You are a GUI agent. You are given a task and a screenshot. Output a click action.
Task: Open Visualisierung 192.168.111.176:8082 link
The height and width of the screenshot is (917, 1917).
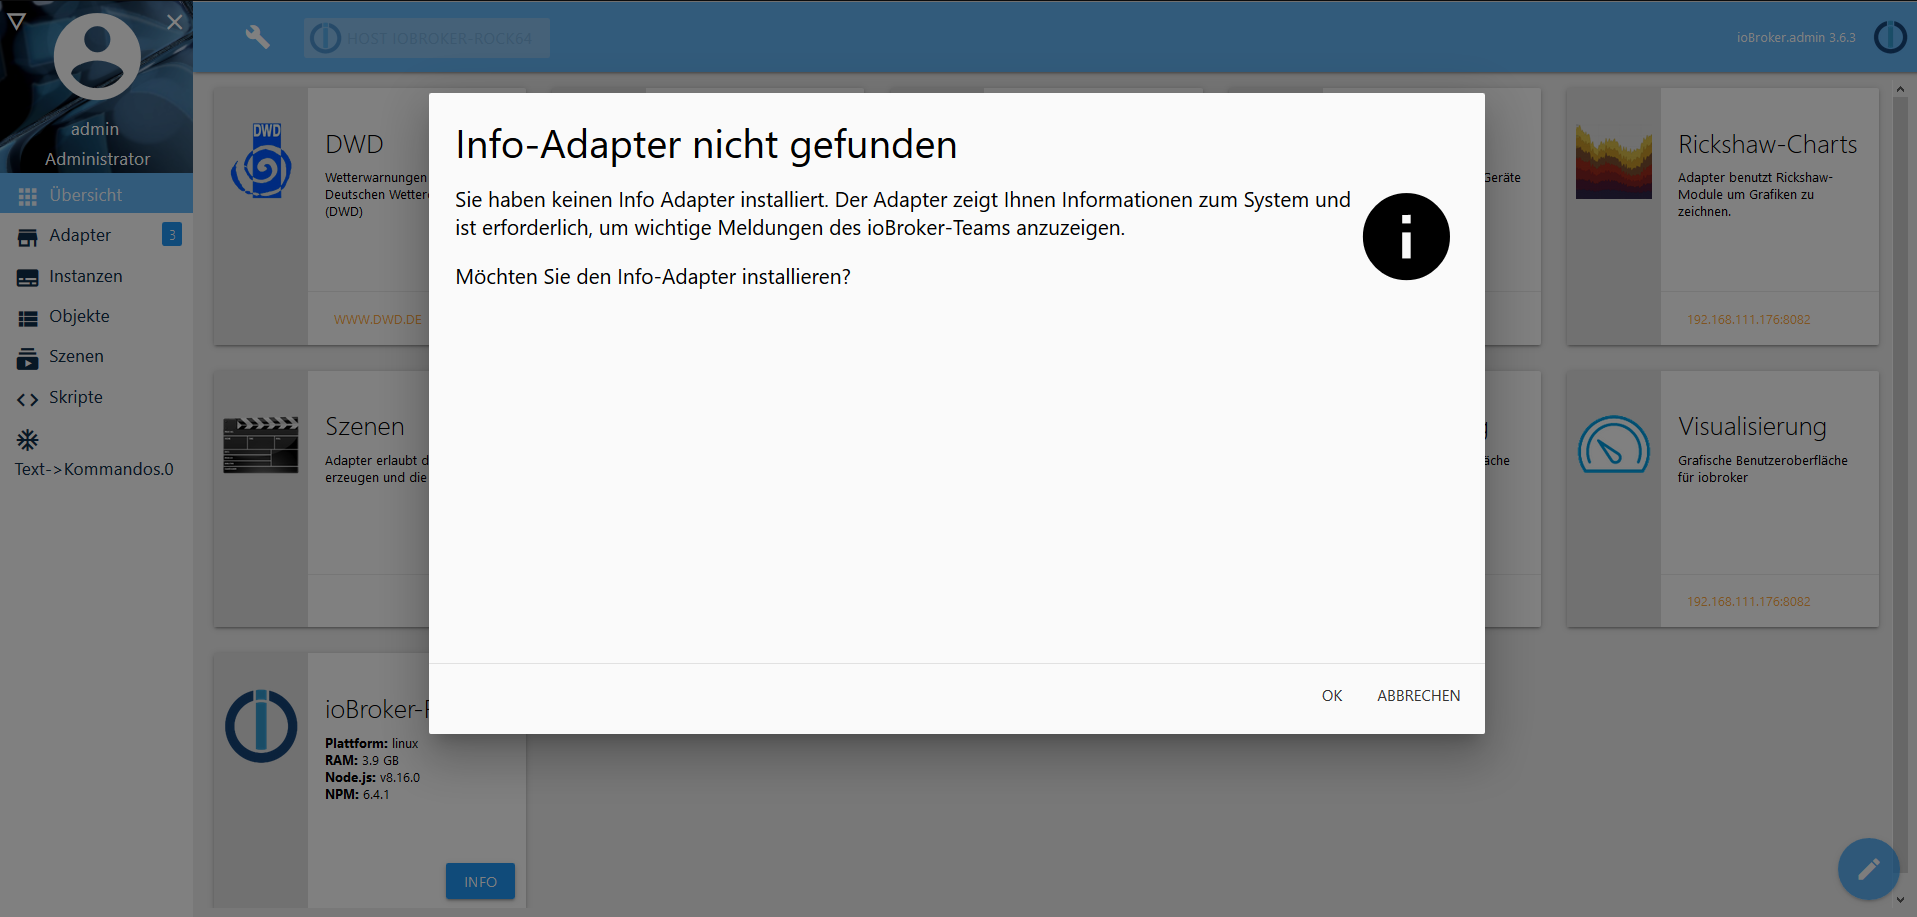point(1748,602)
